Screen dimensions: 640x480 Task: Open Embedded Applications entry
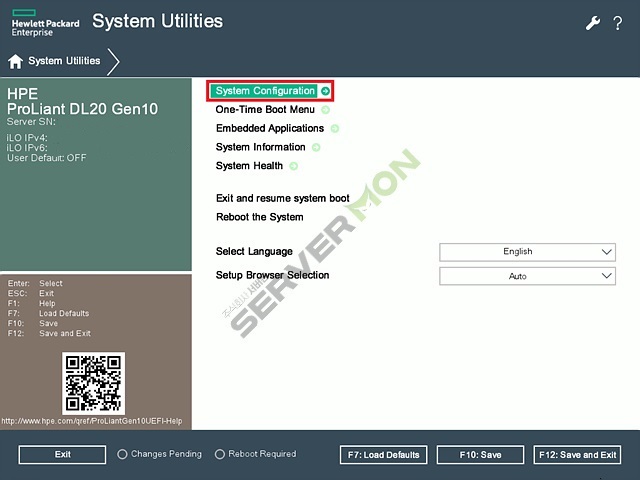click(x=270, y=128)
